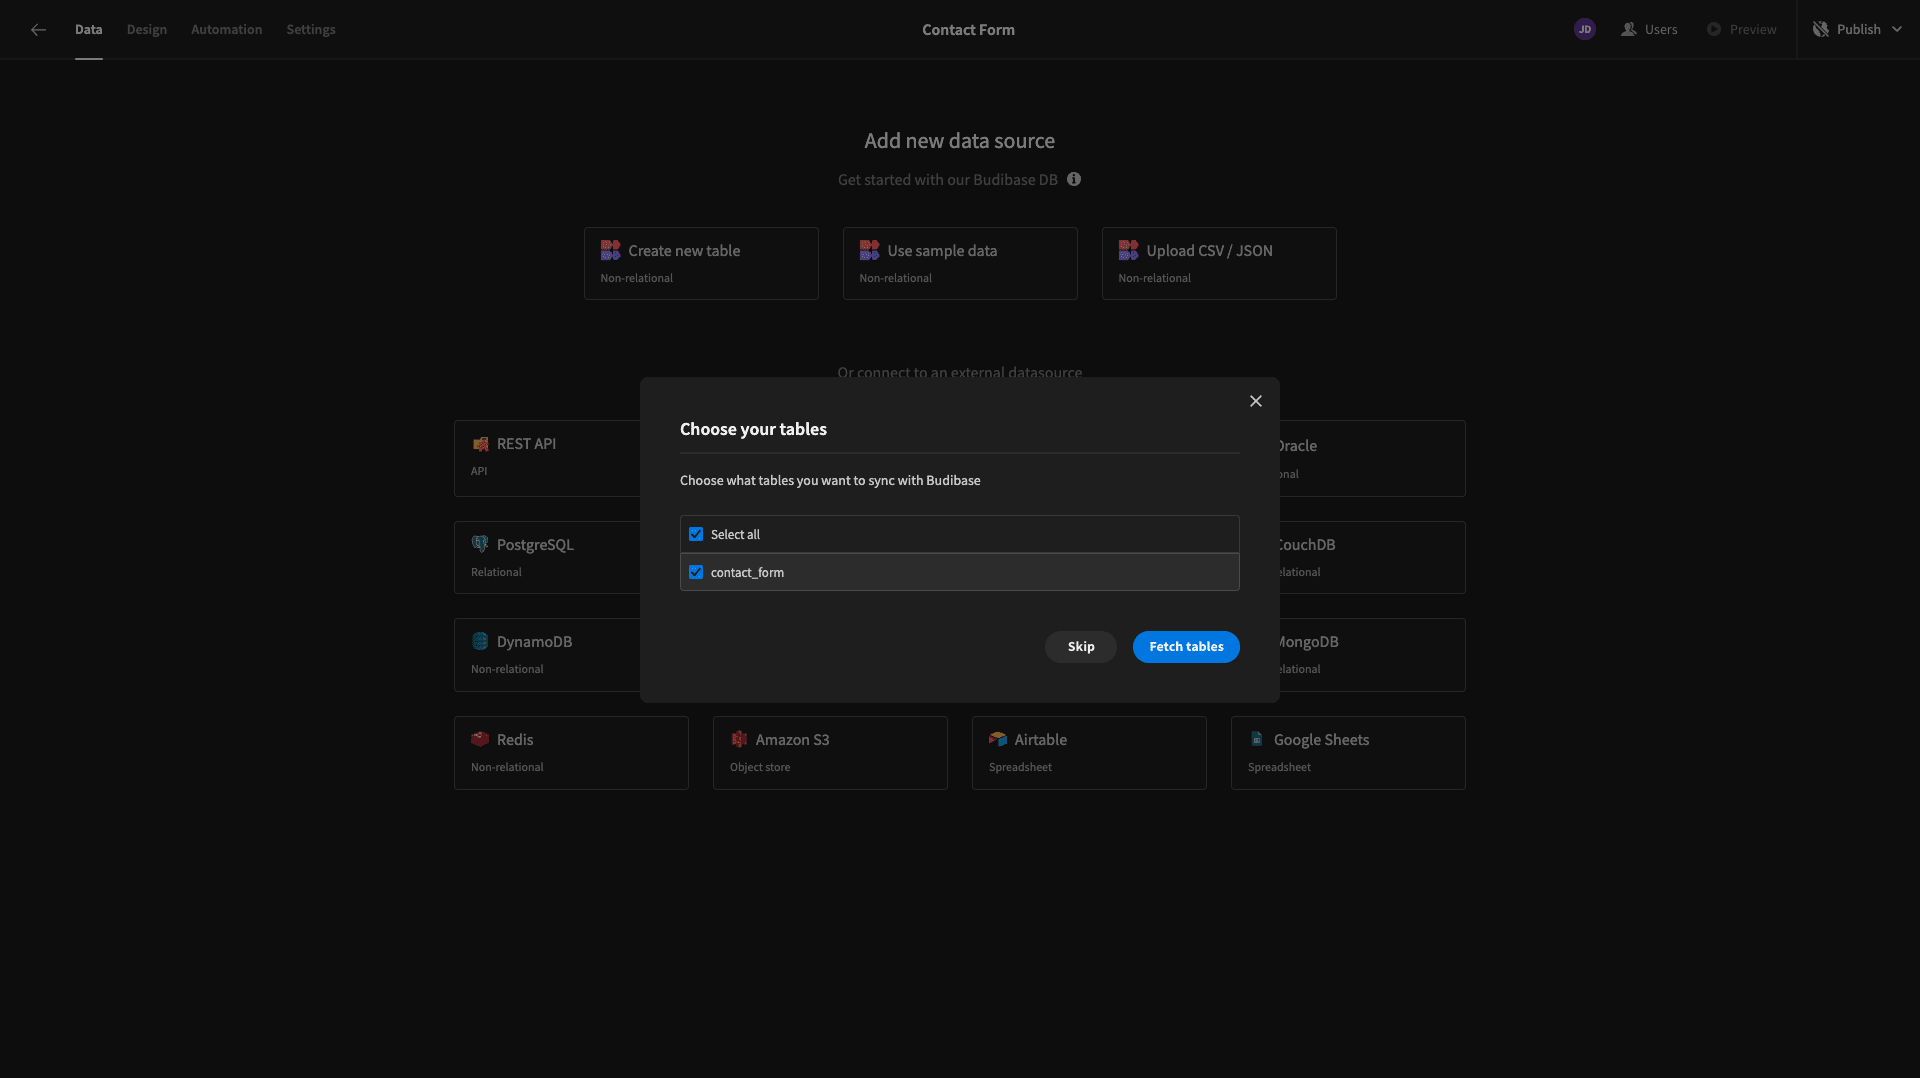Click the Use sample data icon
Screen dimensions: 1920x1078
[869, 250]
